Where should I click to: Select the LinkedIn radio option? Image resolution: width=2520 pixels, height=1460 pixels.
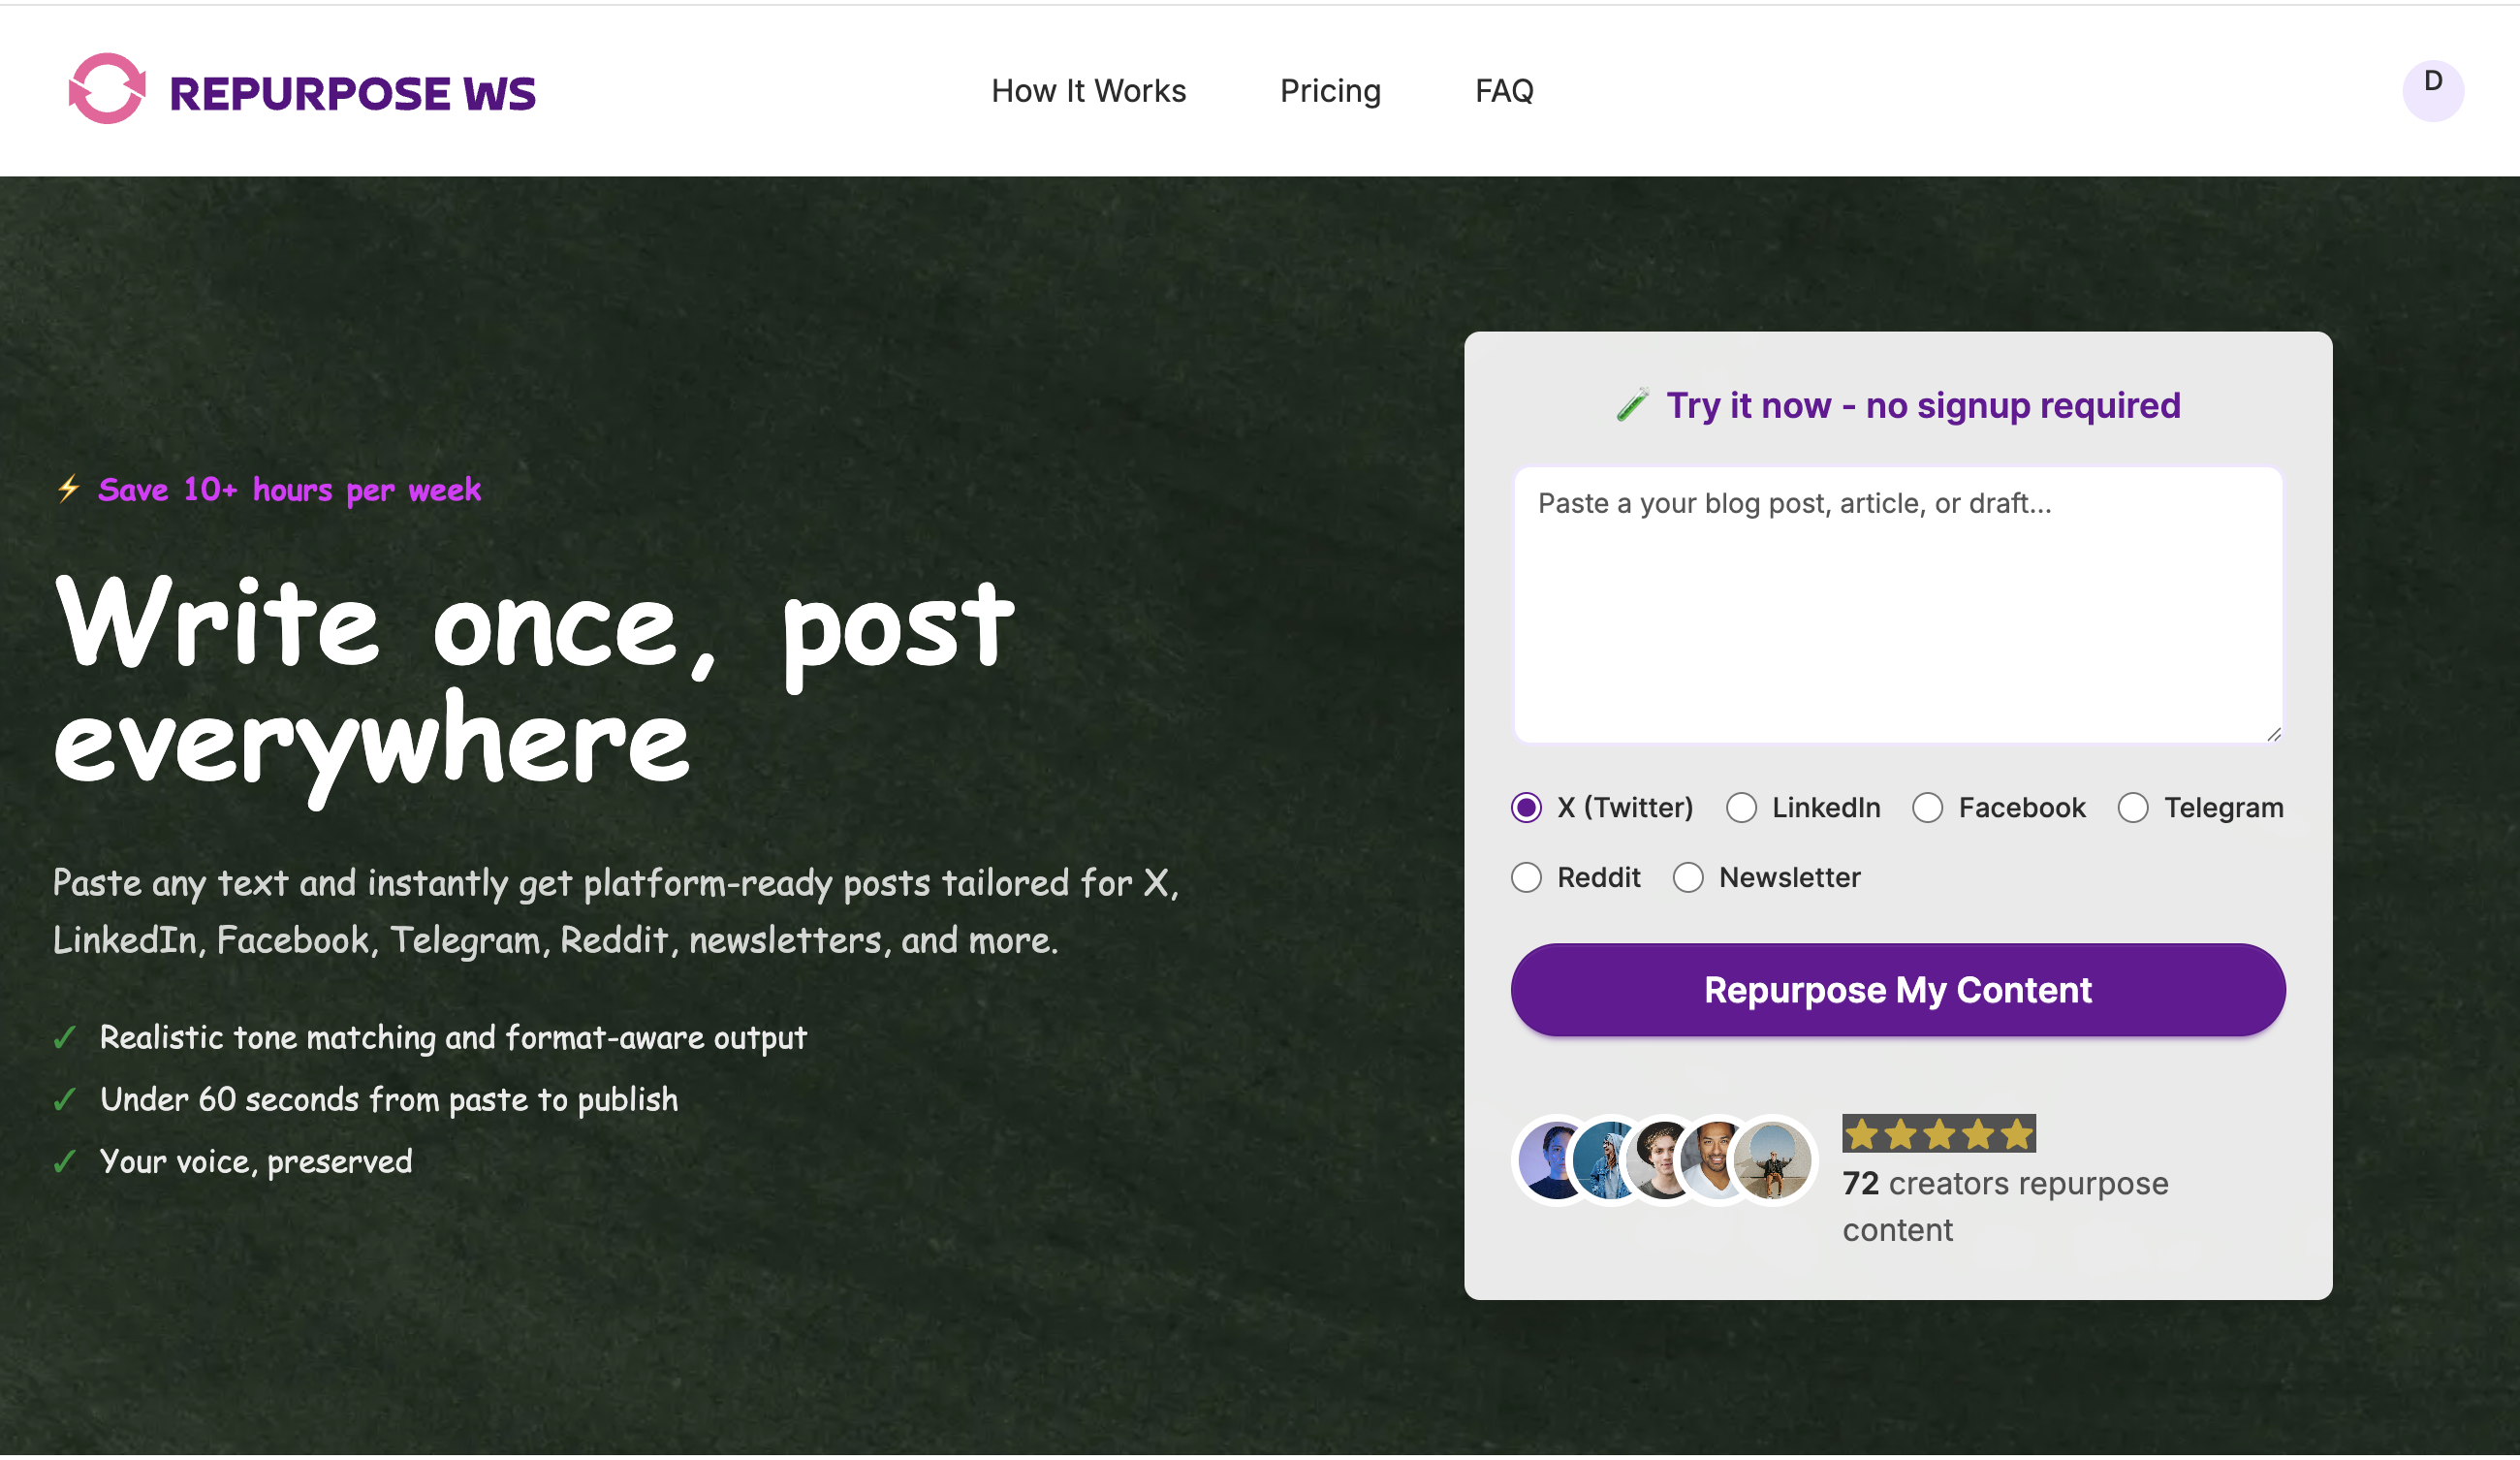[x=1741, y=807]
